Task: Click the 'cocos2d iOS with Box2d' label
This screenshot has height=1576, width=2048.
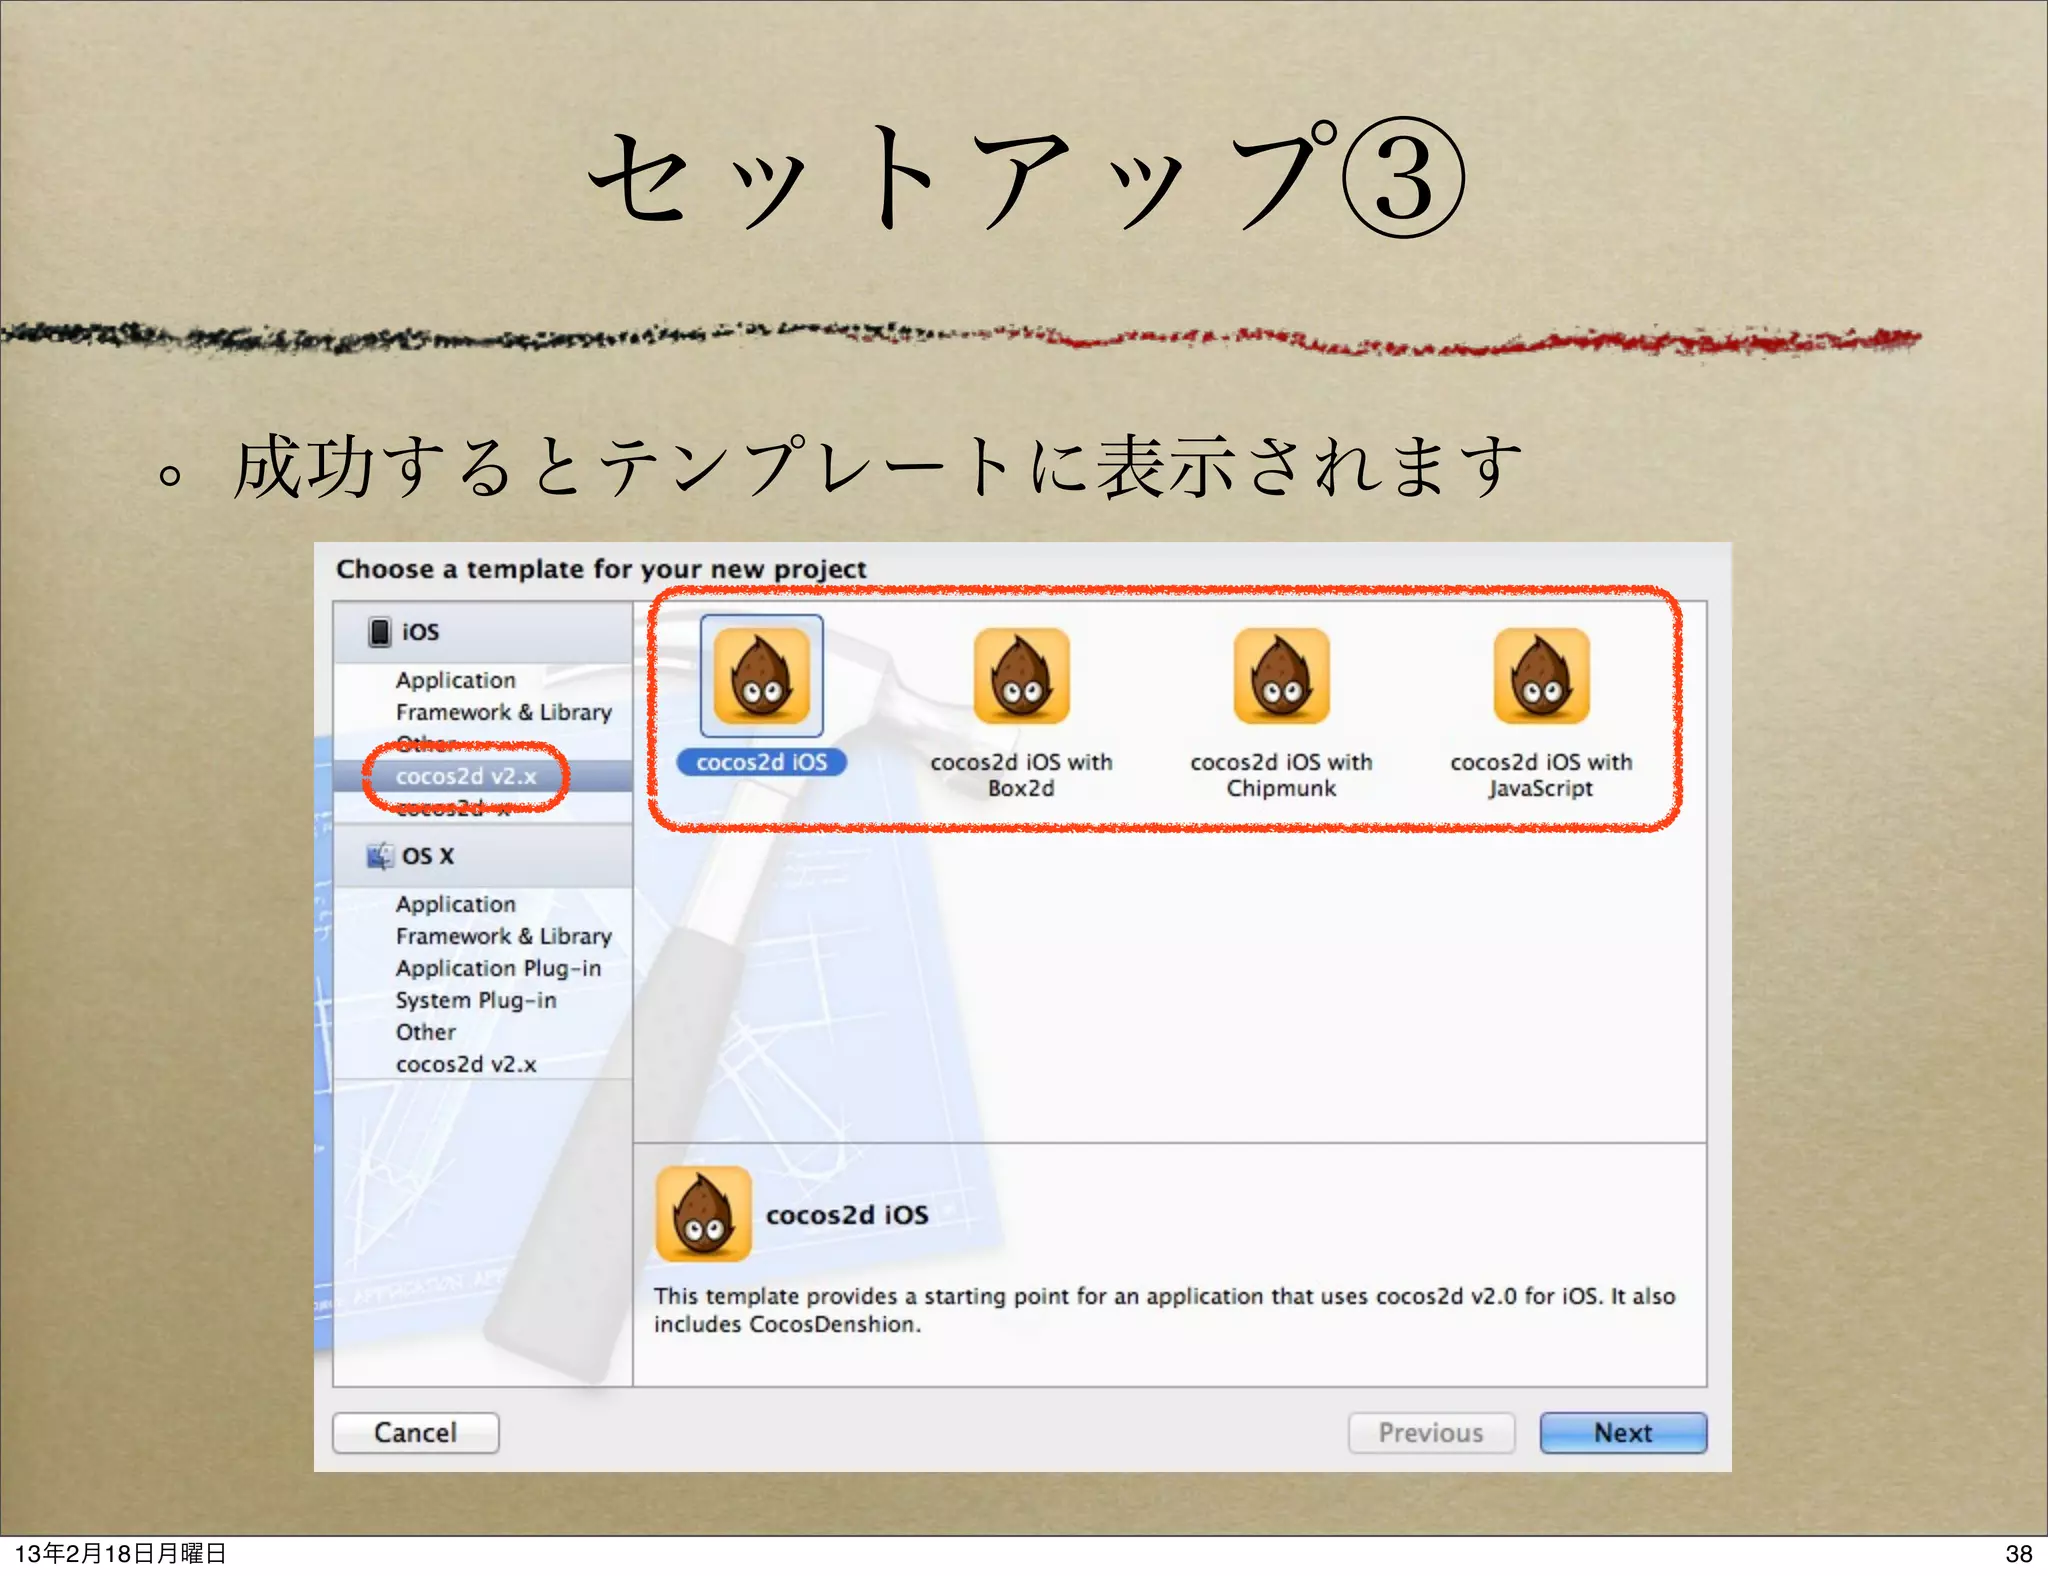Action: 1021,775
